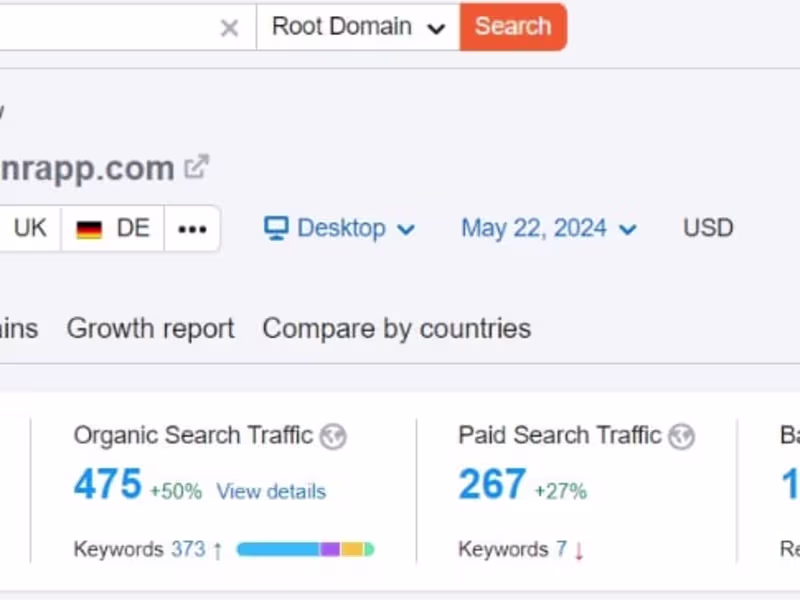The height and width of the screenshot is (600, 800).
Task: Switch to the DE country database
Action: click(112, 228)
